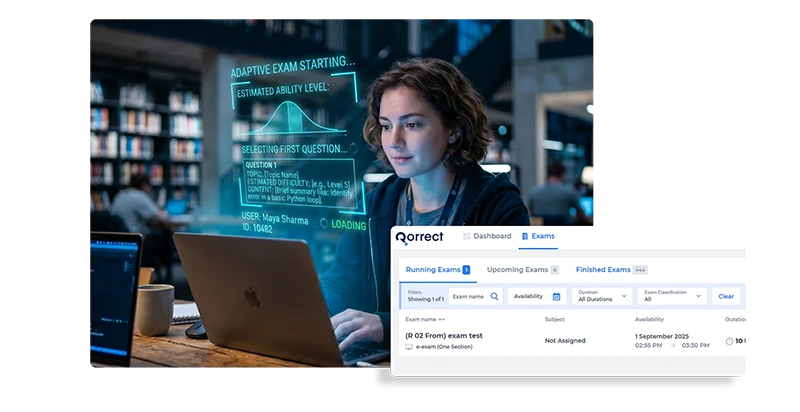Open the Duration All Durations dropdown
This screenshot has height=412, width=800.
tap(602, 296)
